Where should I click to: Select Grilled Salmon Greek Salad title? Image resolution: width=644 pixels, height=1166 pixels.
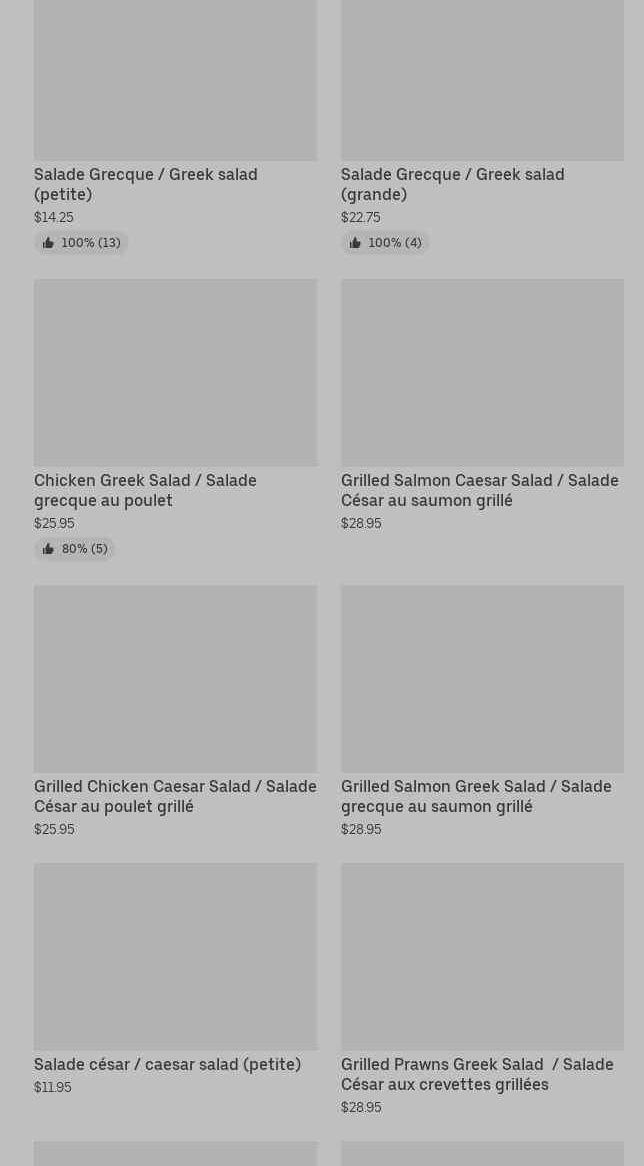(476, 796)
